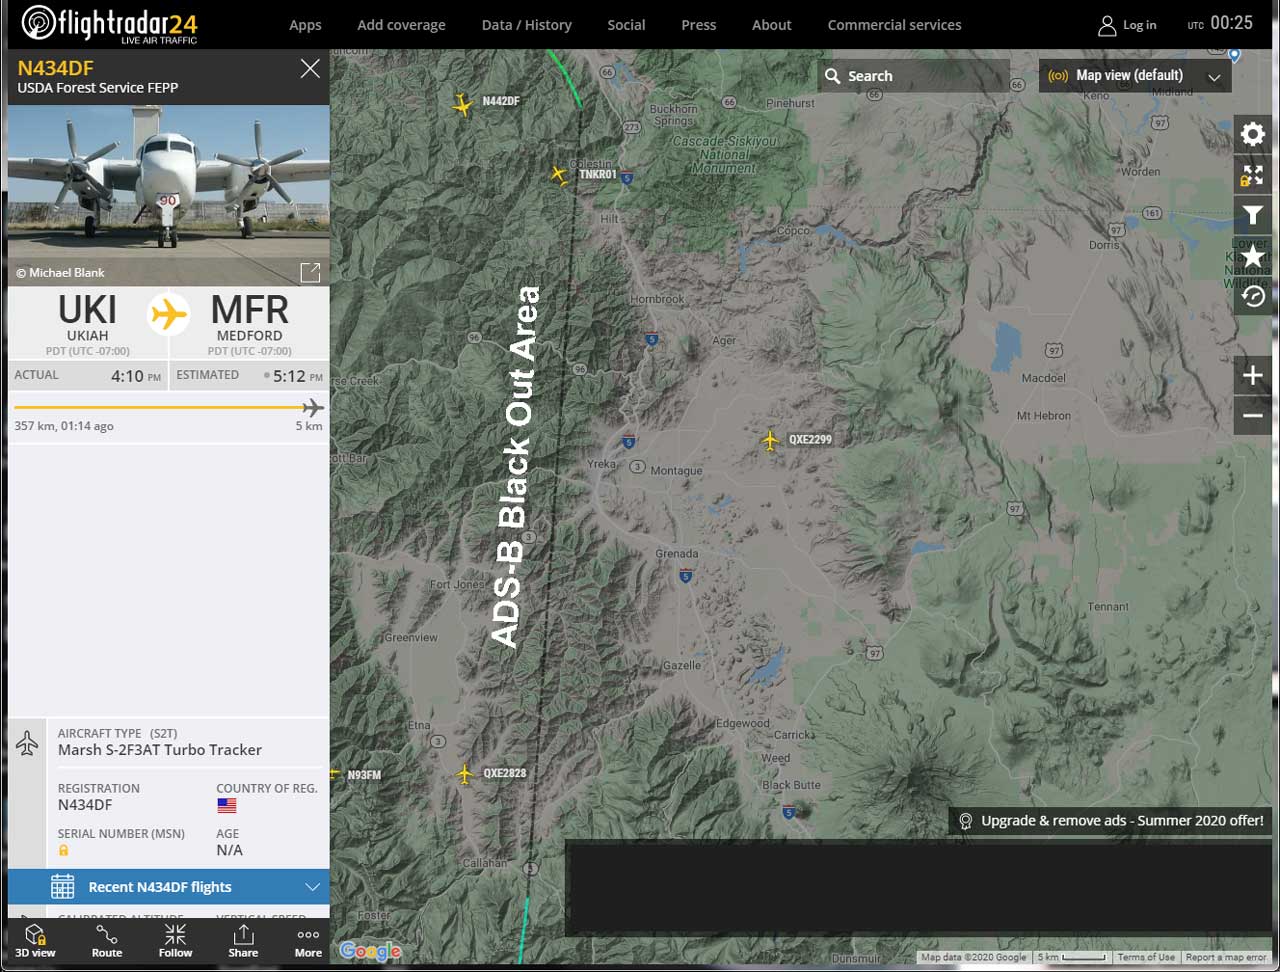
Task: Open the Press menu
Action: pos(698,25)
